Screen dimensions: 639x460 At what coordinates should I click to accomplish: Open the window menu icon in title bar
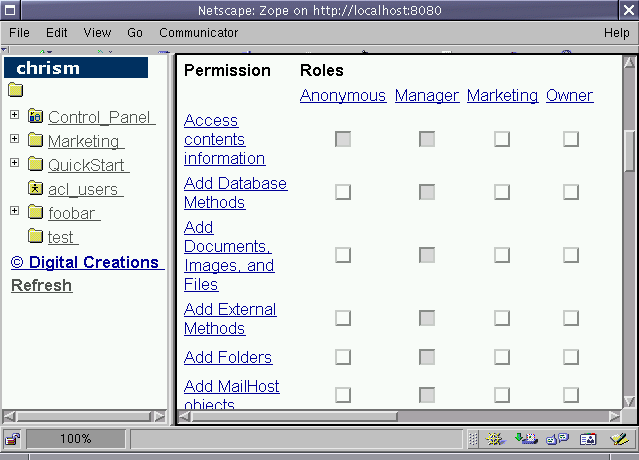click(x=10, y=10)
